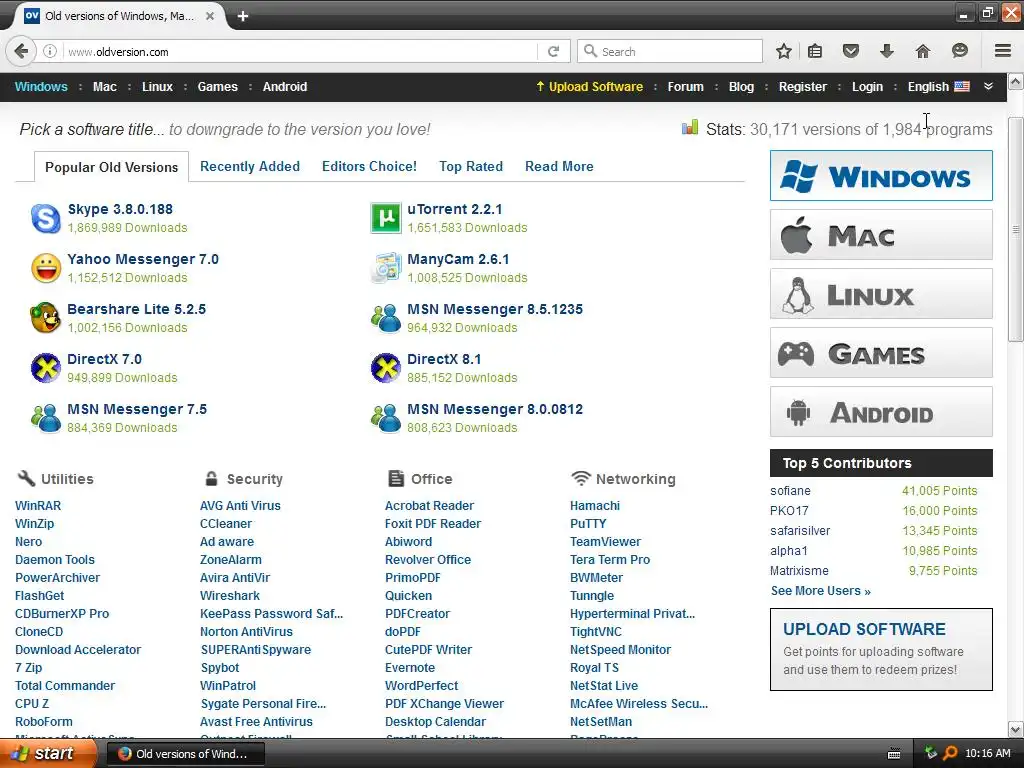Click the MSN Messenger 8.0.0812 icon
Image resolution: width=1024 pixels, height=768 pixels.
tap(386, 418)
